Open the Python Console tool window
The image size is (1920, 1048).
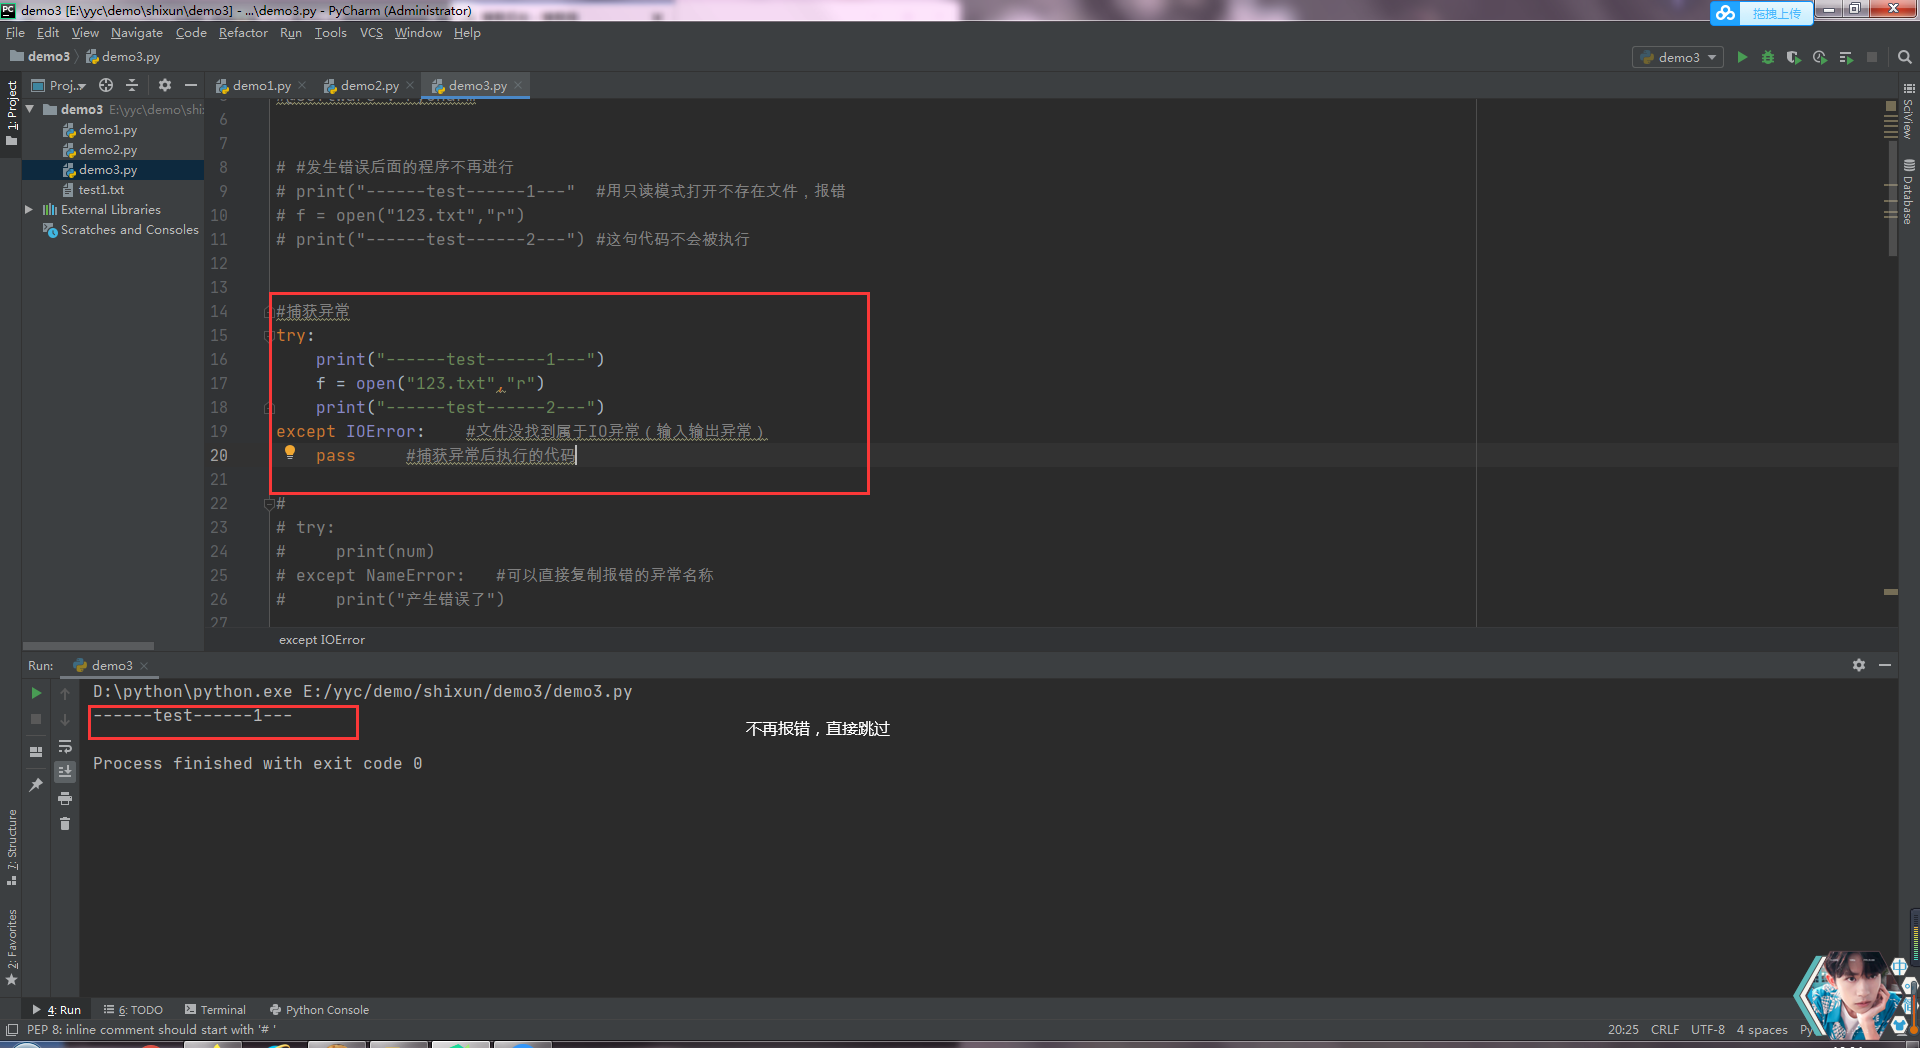[319, 1010]
